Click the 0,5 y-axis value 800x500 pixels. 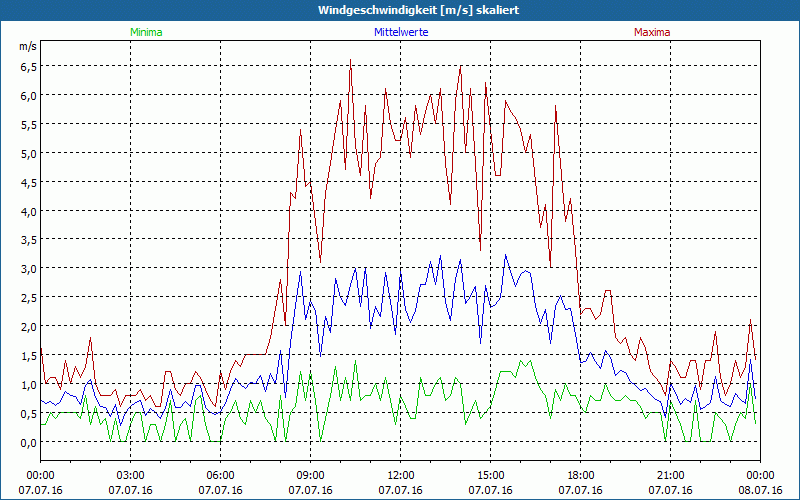point(29,413)
